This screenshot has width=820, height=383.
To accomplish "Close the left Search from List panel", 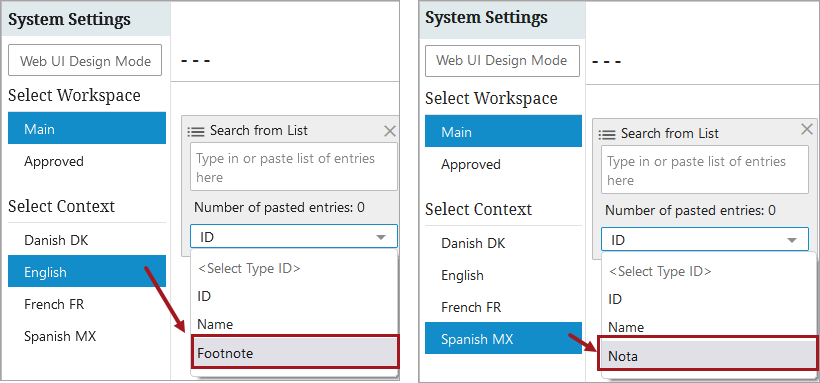I will (390, 131).
